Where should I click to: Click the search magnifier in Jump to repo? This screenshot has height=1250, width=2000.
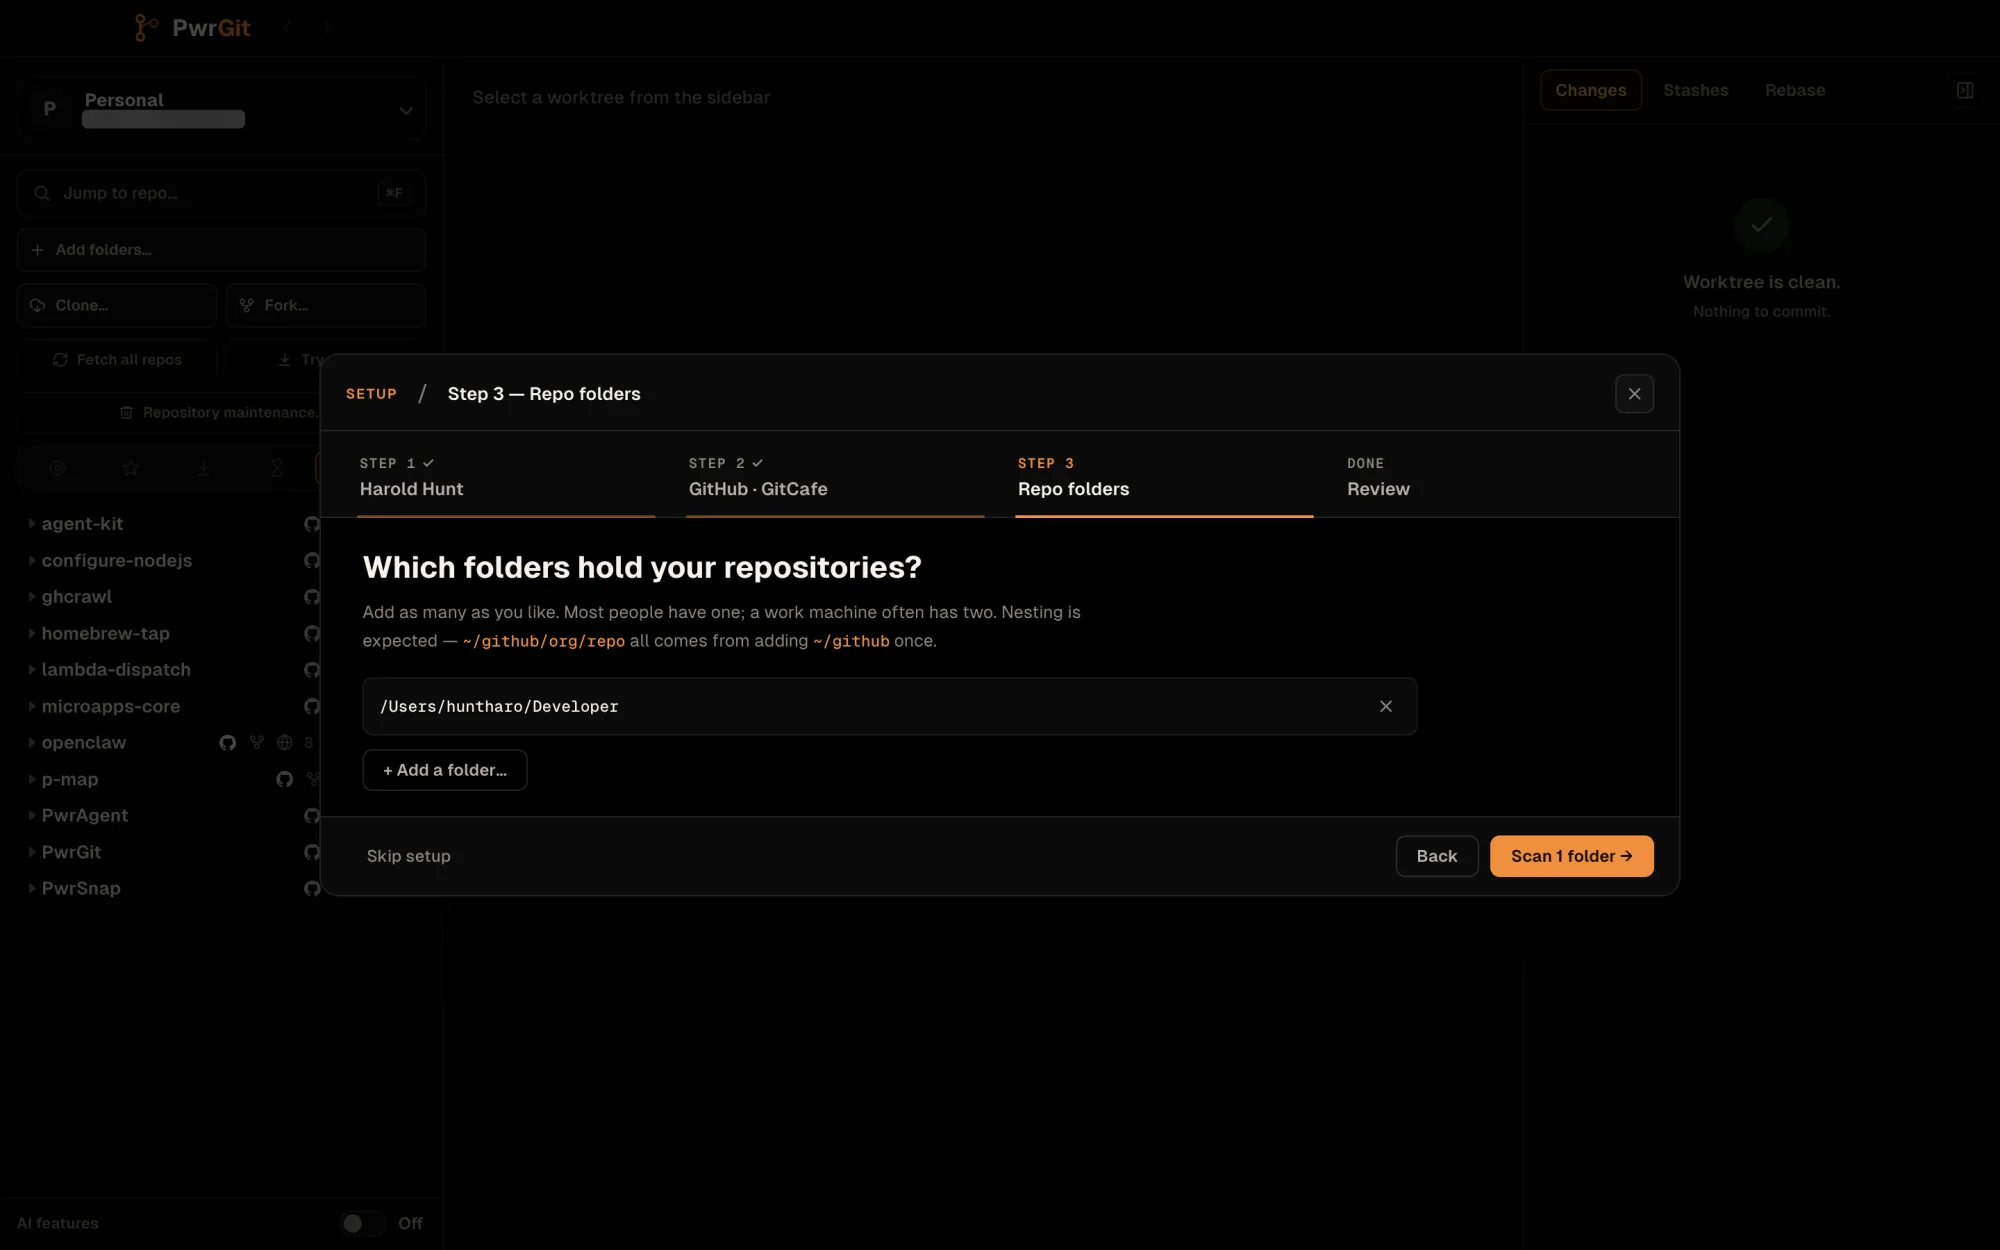tap(42, 193)
